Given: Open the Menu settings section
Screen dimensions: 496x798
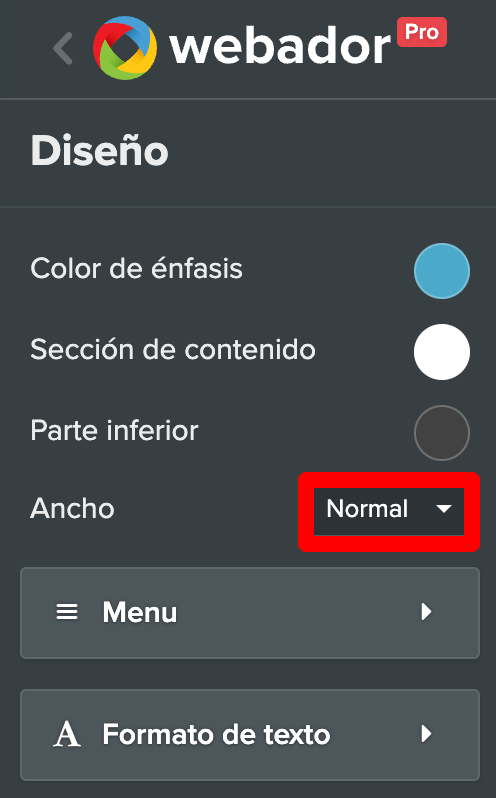Looking at the screenshot, I should (x=250, y=613).
